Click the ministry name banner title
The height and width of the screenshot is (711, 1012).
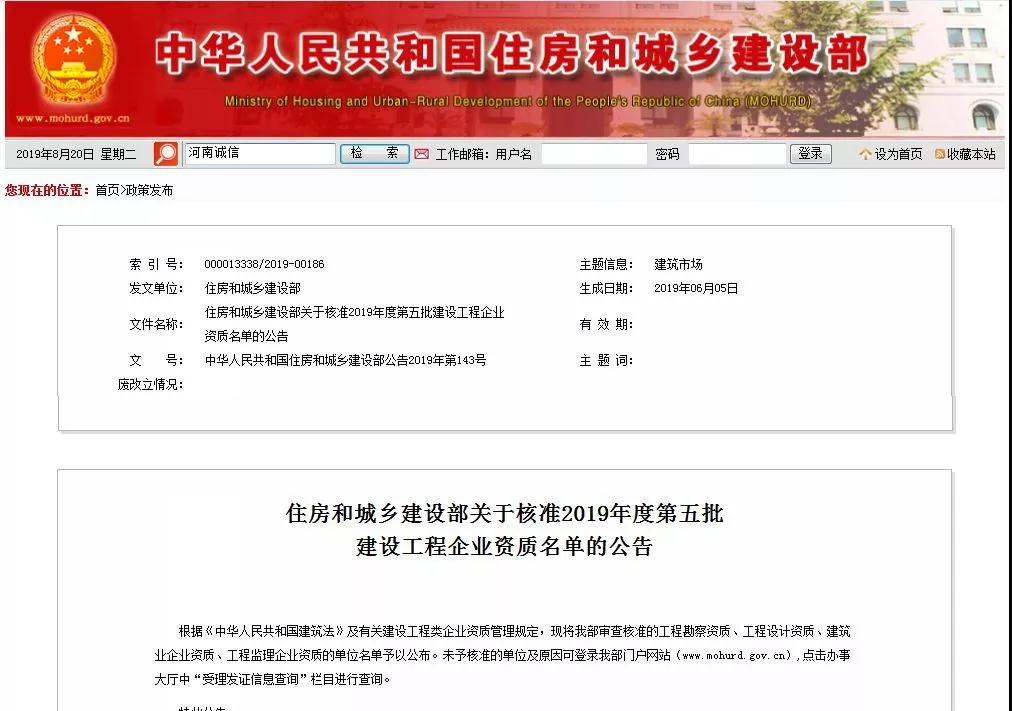point(510,55)
